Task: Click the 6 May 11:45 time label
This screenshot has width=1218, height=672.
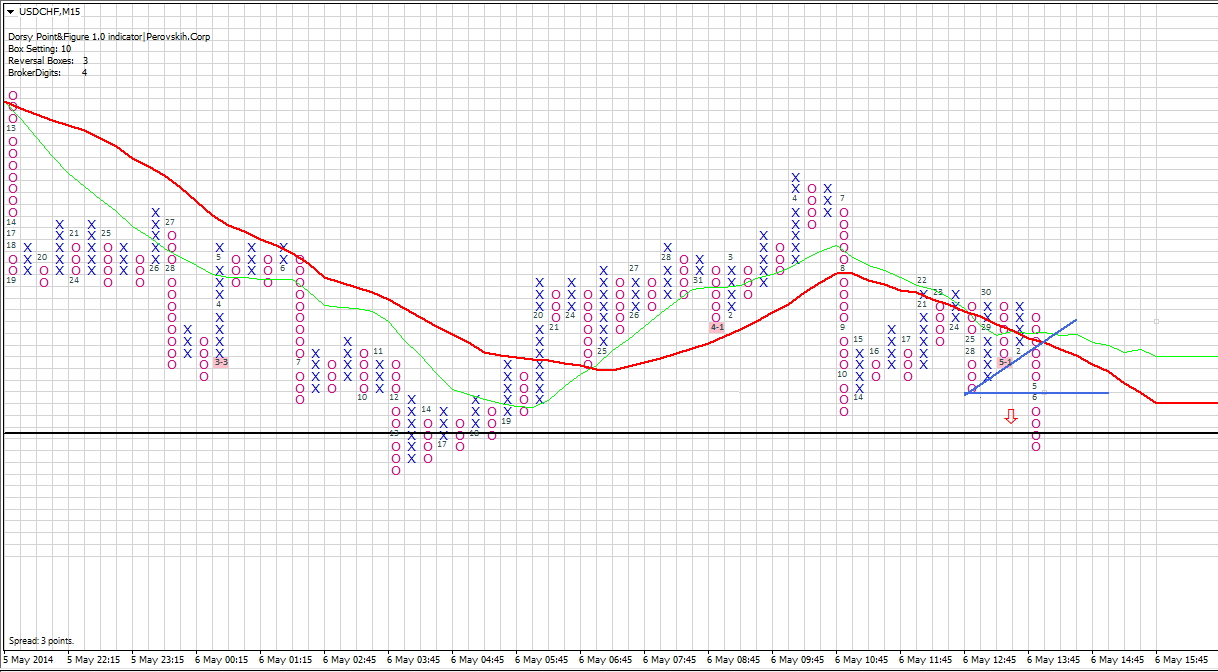Action: tap(926, 660)
